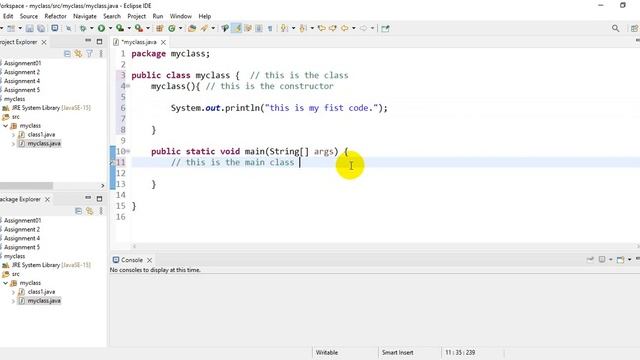Toggle Link with Editor in Package Explorer

click(x=89, y=211)
